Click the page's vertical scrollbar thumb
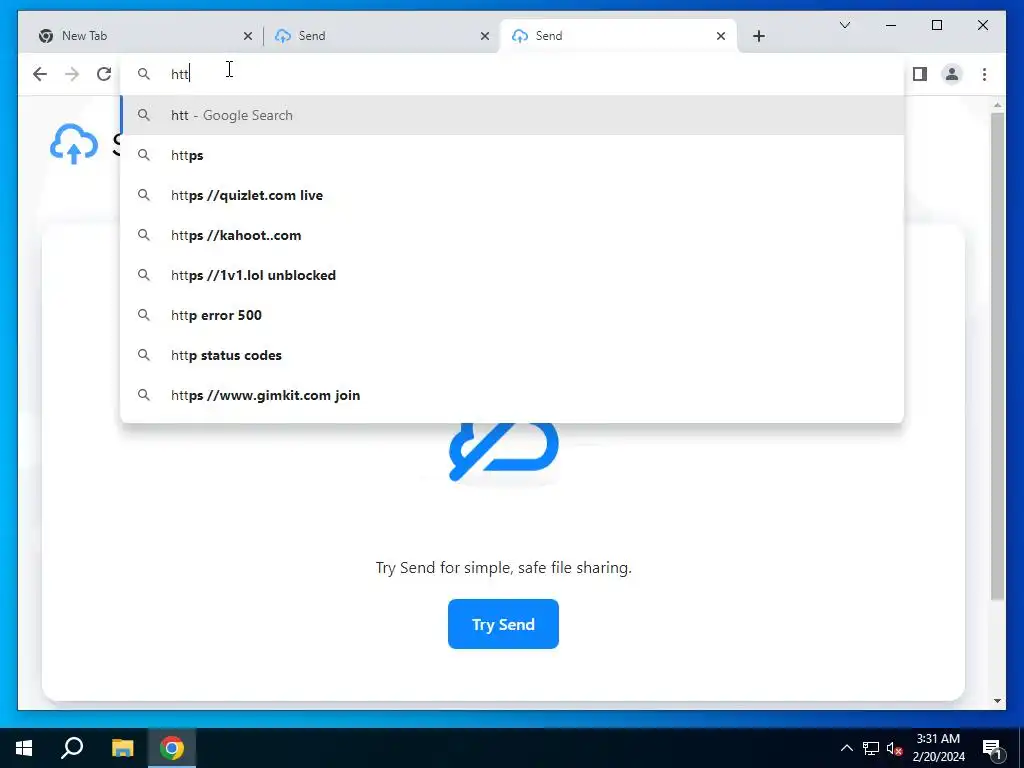Screen dimensions: 1024x768 [x=997, y=356]
